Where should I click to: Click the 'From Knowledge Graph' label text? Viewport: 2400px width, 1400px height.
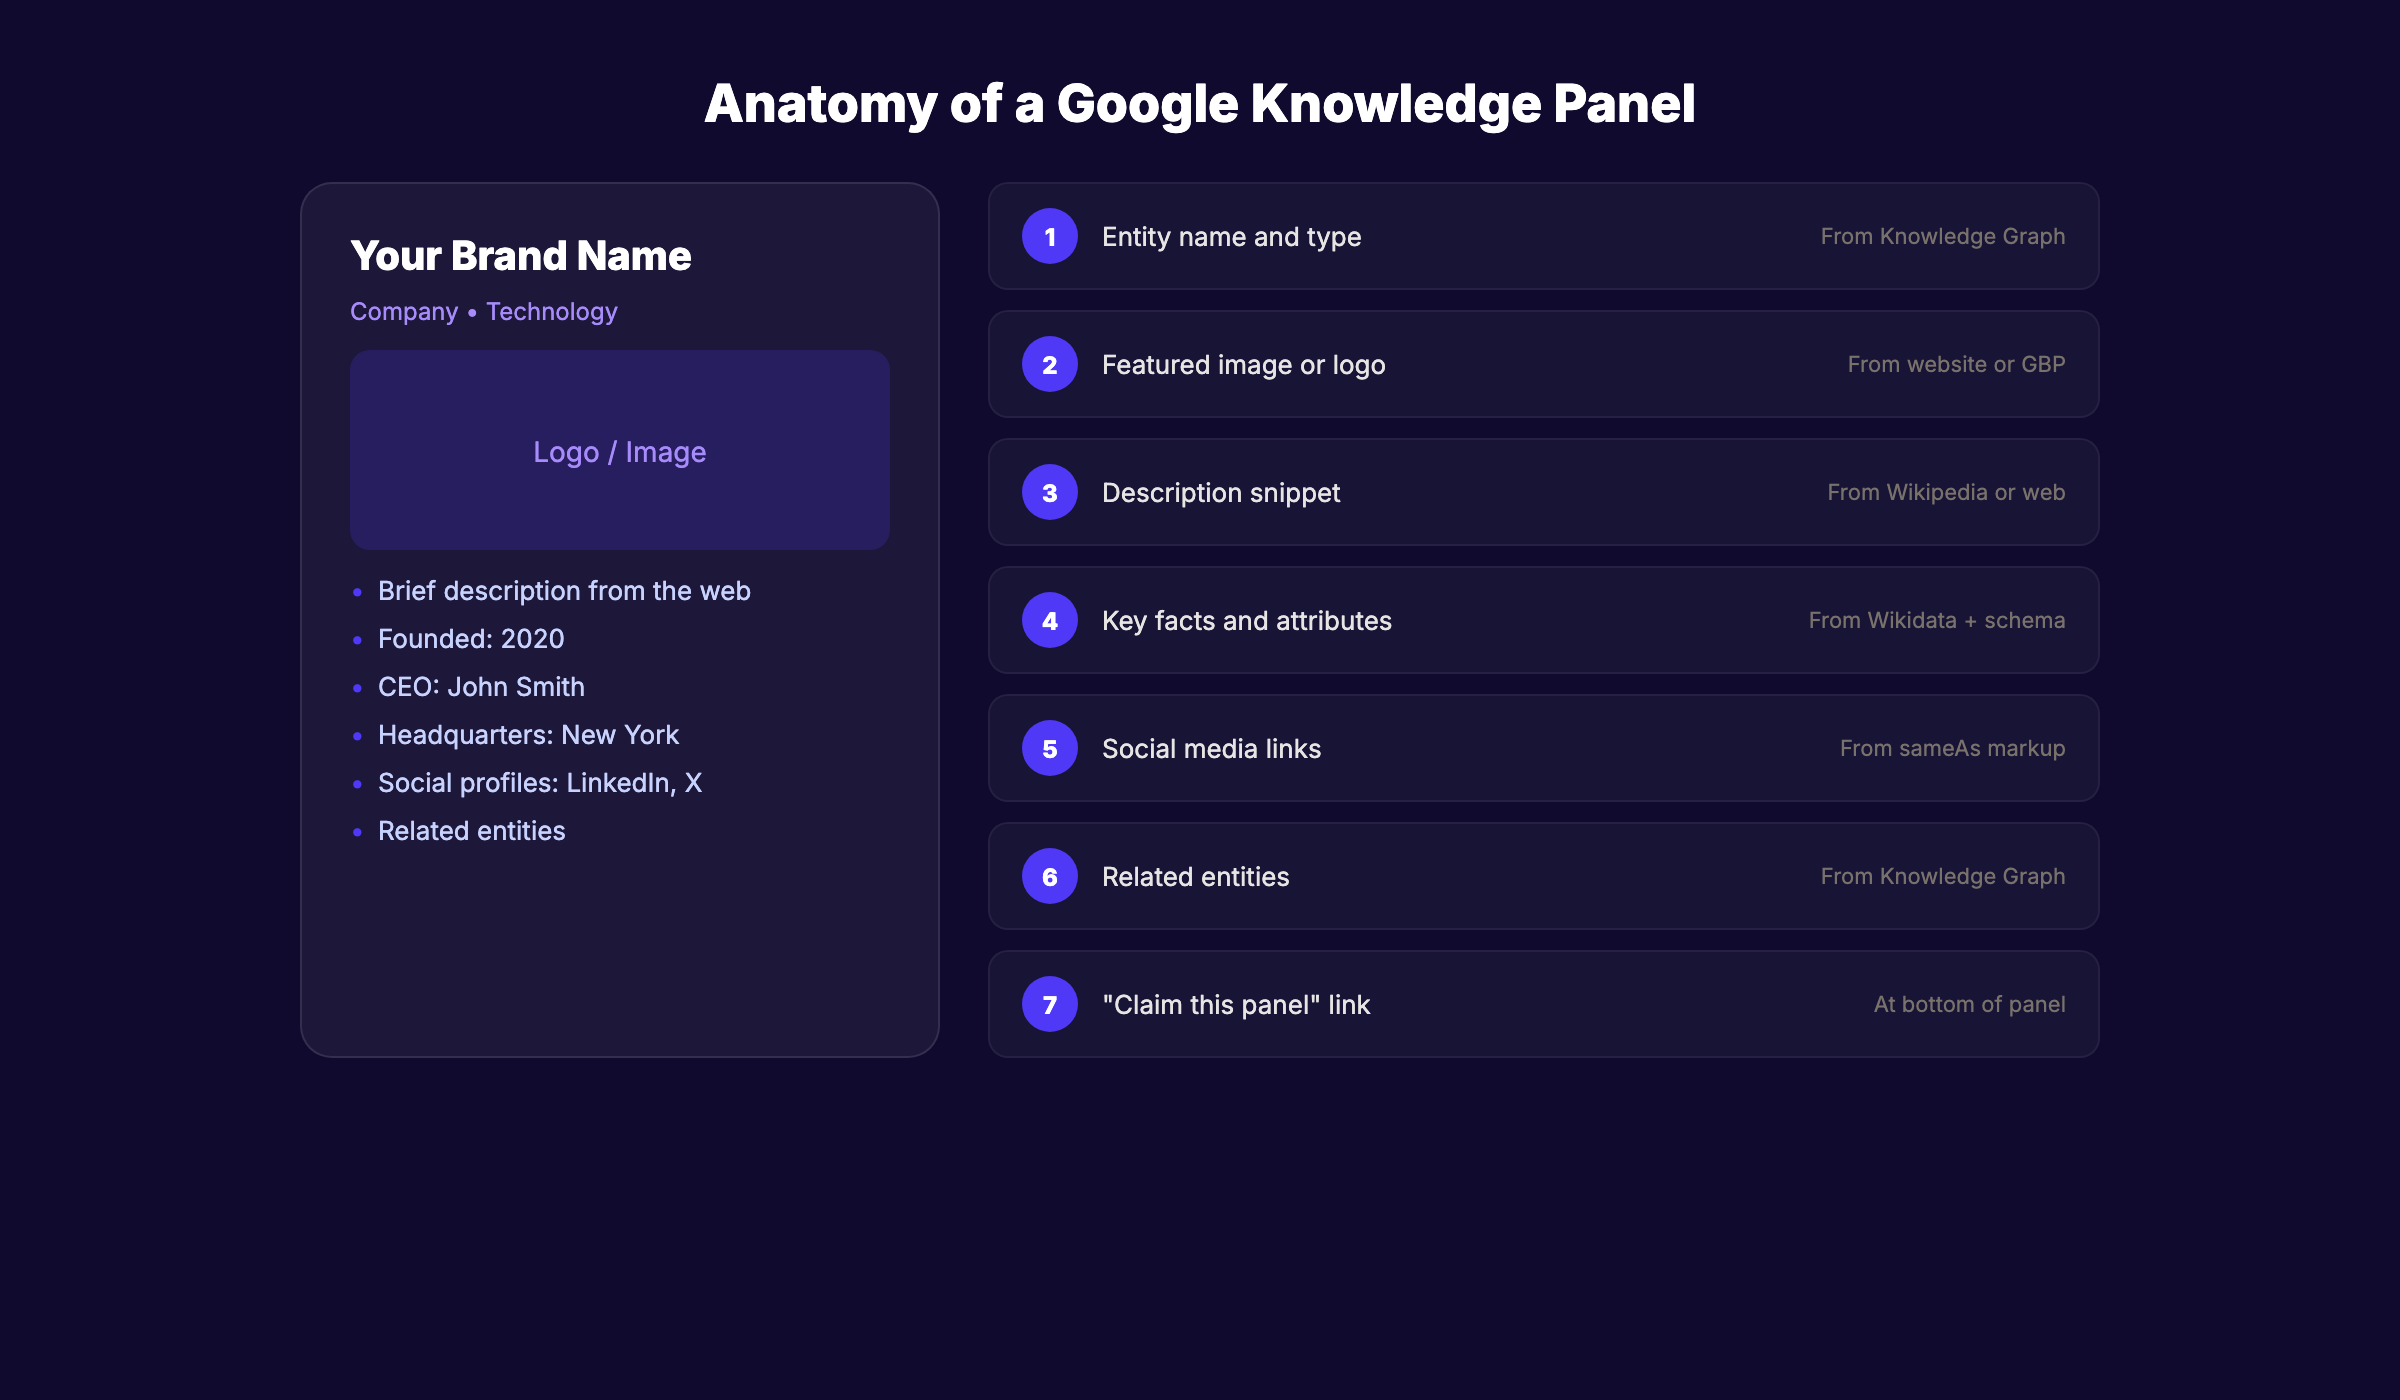pyautogui.click(x=1942, y=236)
